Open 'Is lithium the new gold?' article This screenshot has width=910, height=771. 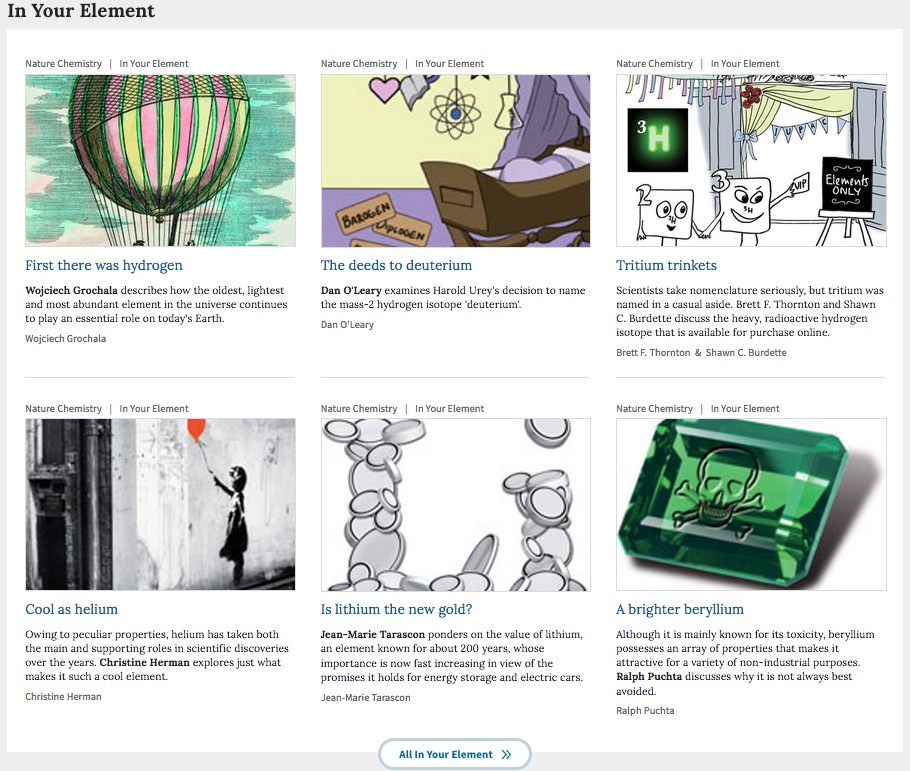point(396,609)
